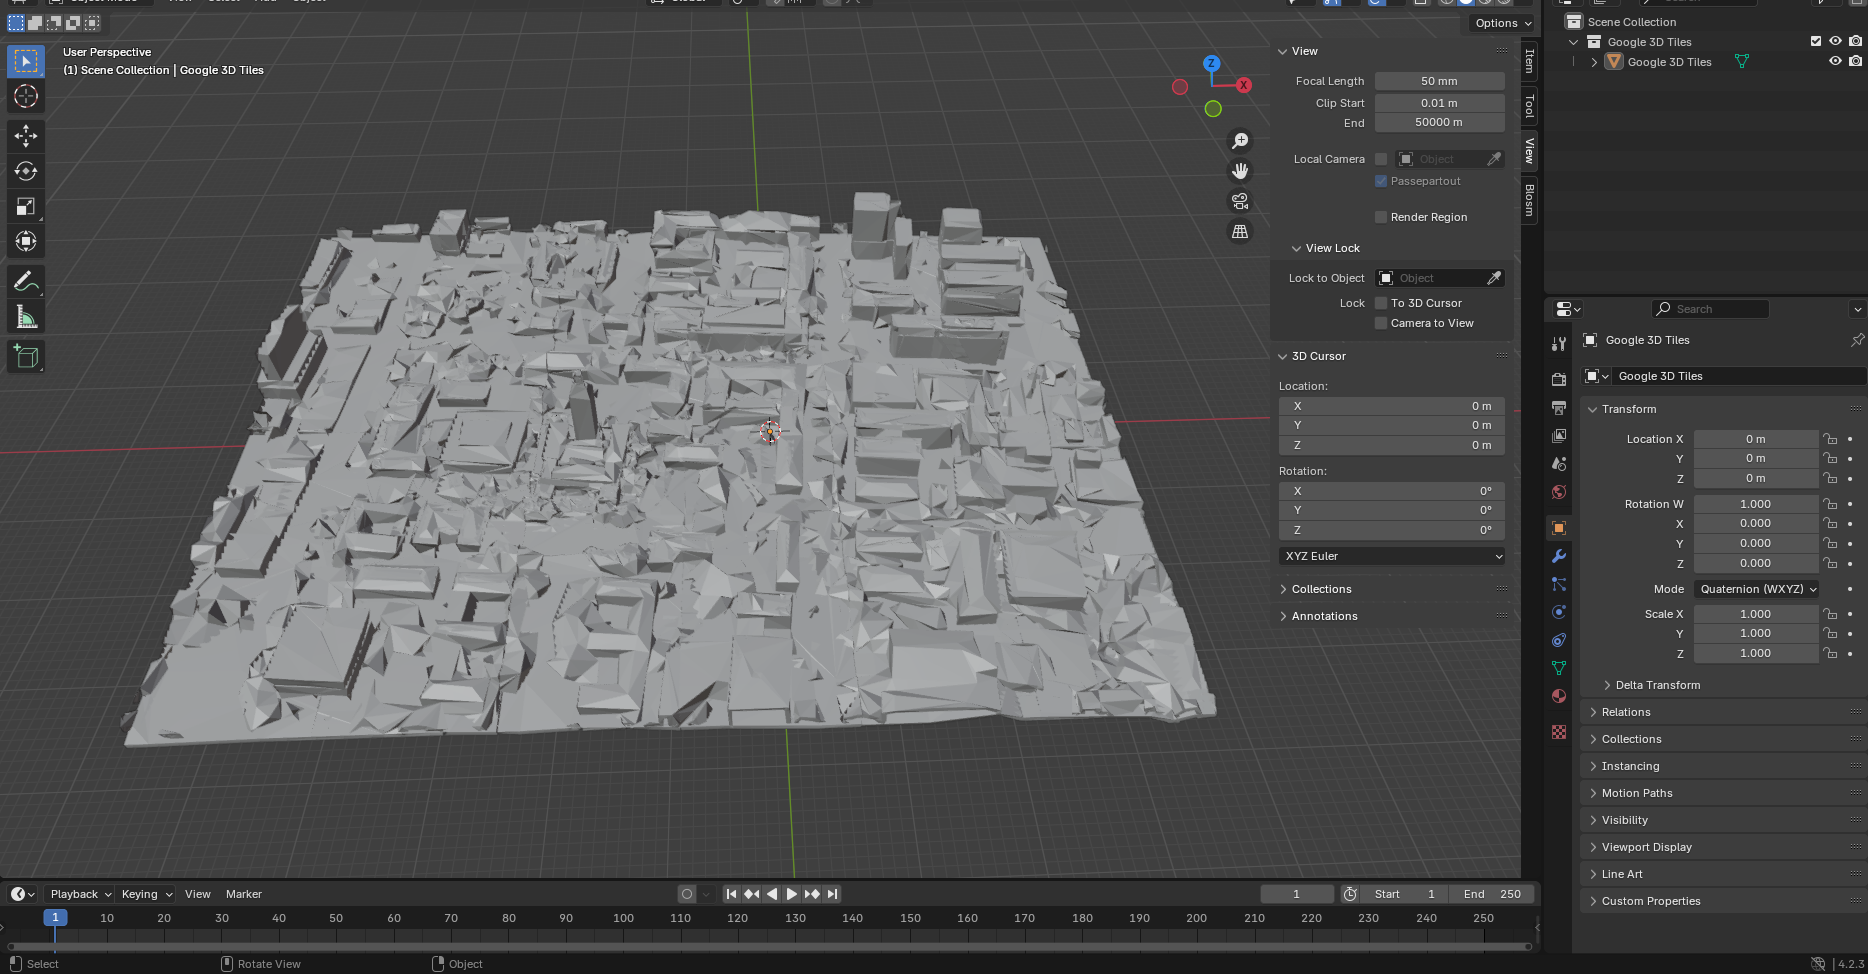This screenshot has height=974, width=1868.
Task: Switch to the Tool sidebar tab
Action: [1529, 105]
